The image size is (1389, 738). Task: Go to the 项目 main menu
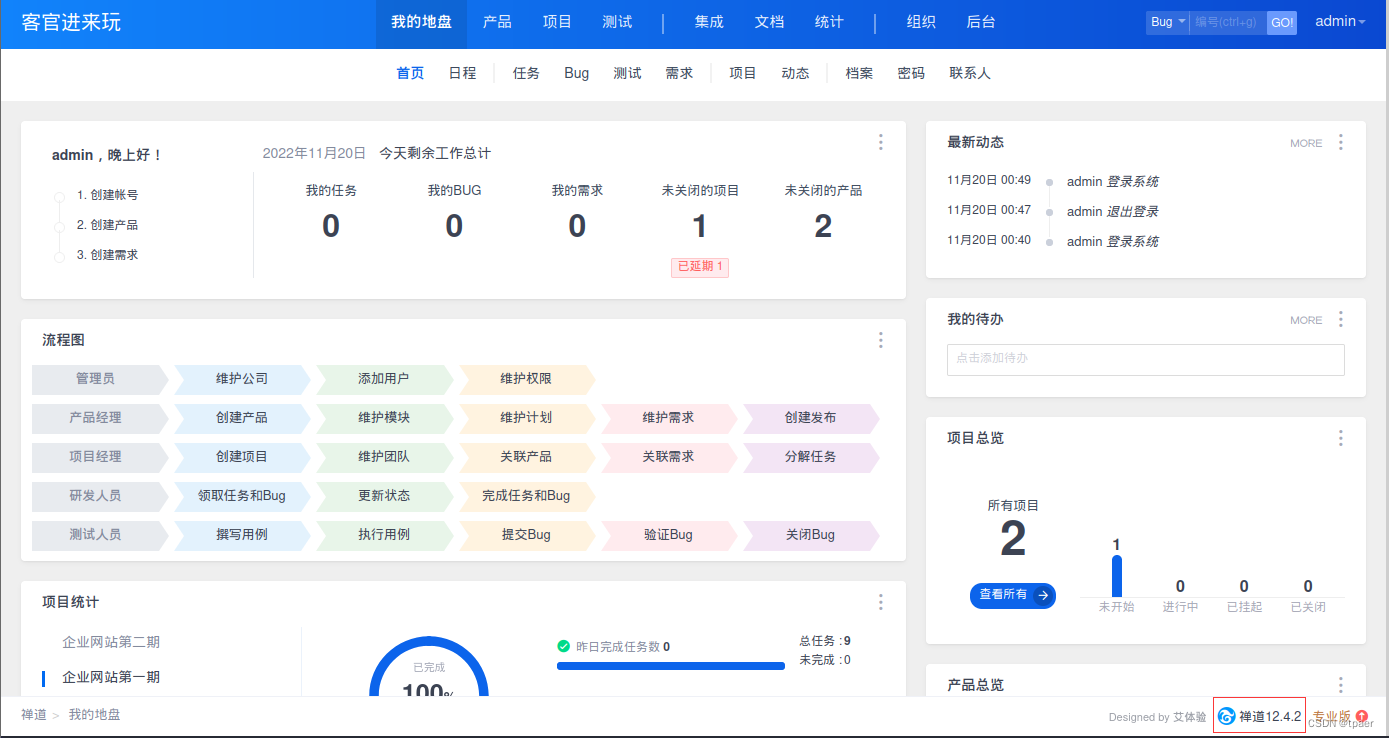click(x=557, y=22)
